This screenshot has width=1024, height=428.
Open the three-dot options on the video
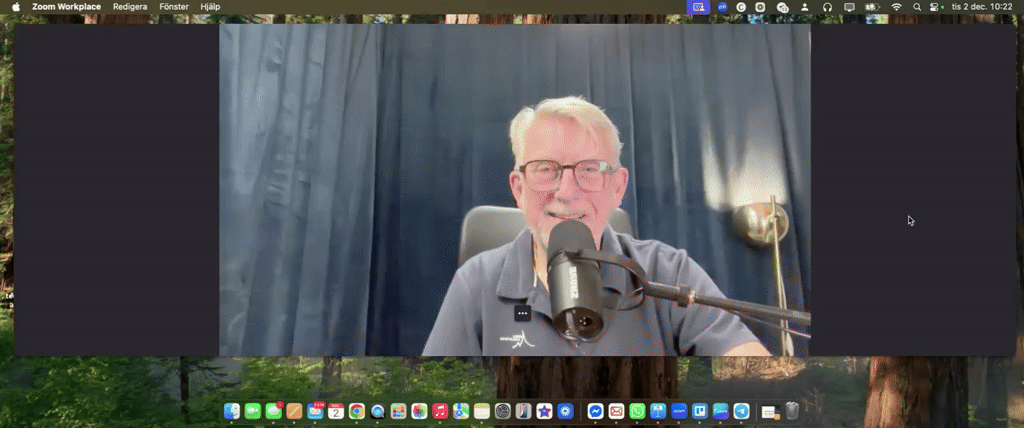coord(522,313)
